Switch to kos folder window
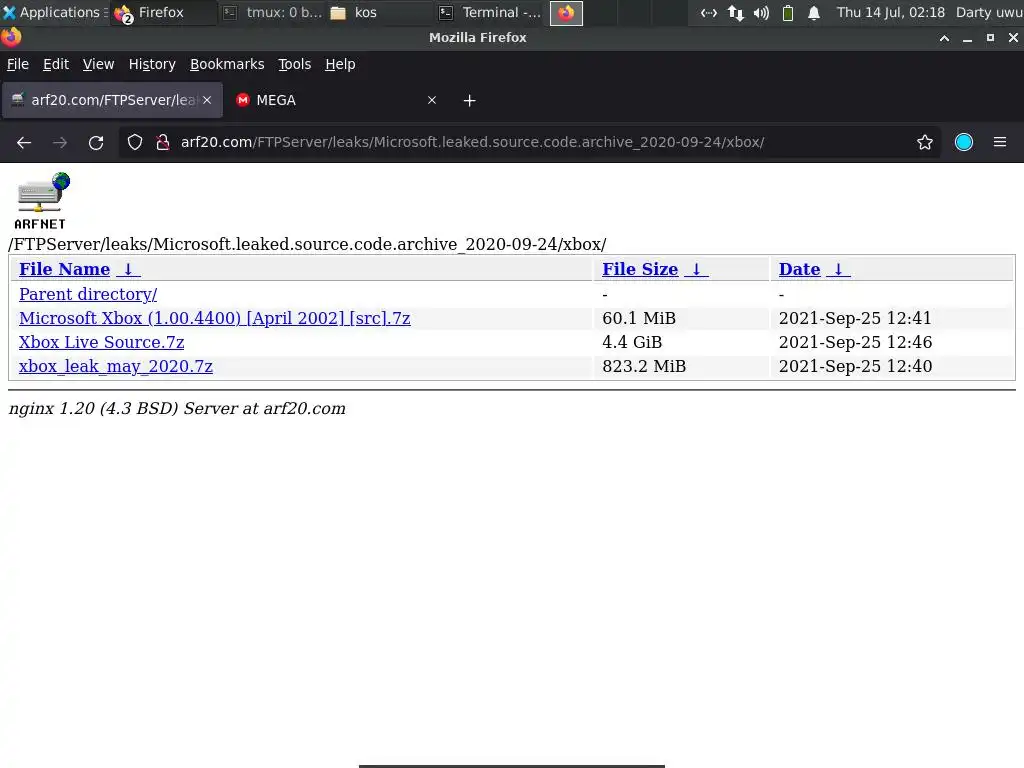This screenshot has width=1024, height=768. click(380, 12)
